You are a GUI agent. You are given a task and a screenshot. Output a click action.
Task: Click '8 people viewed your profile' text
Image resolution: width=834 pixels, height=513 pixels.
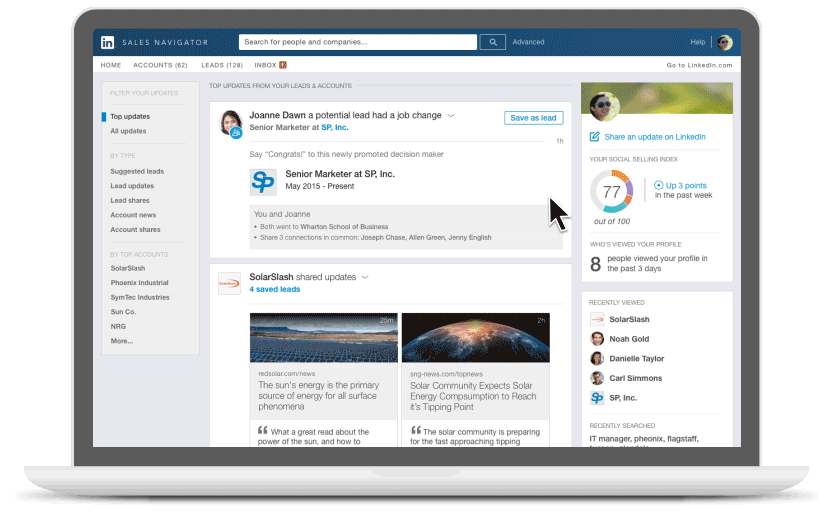tap(649, 263)
